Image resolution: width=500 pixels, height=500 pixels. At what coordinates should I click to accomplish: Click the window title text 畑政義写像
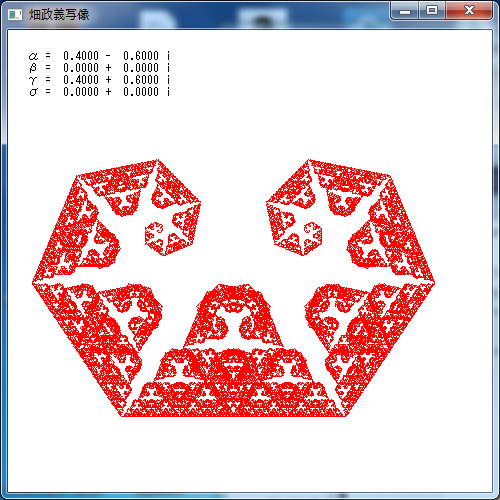point(59,14)
